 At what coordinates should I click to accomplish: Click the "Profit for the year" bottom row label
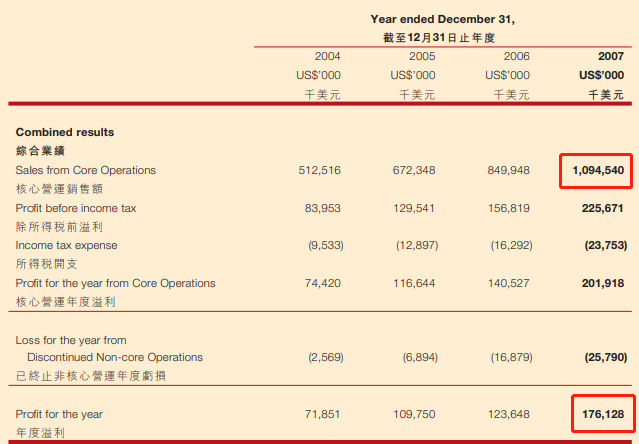tap(59, 414)
